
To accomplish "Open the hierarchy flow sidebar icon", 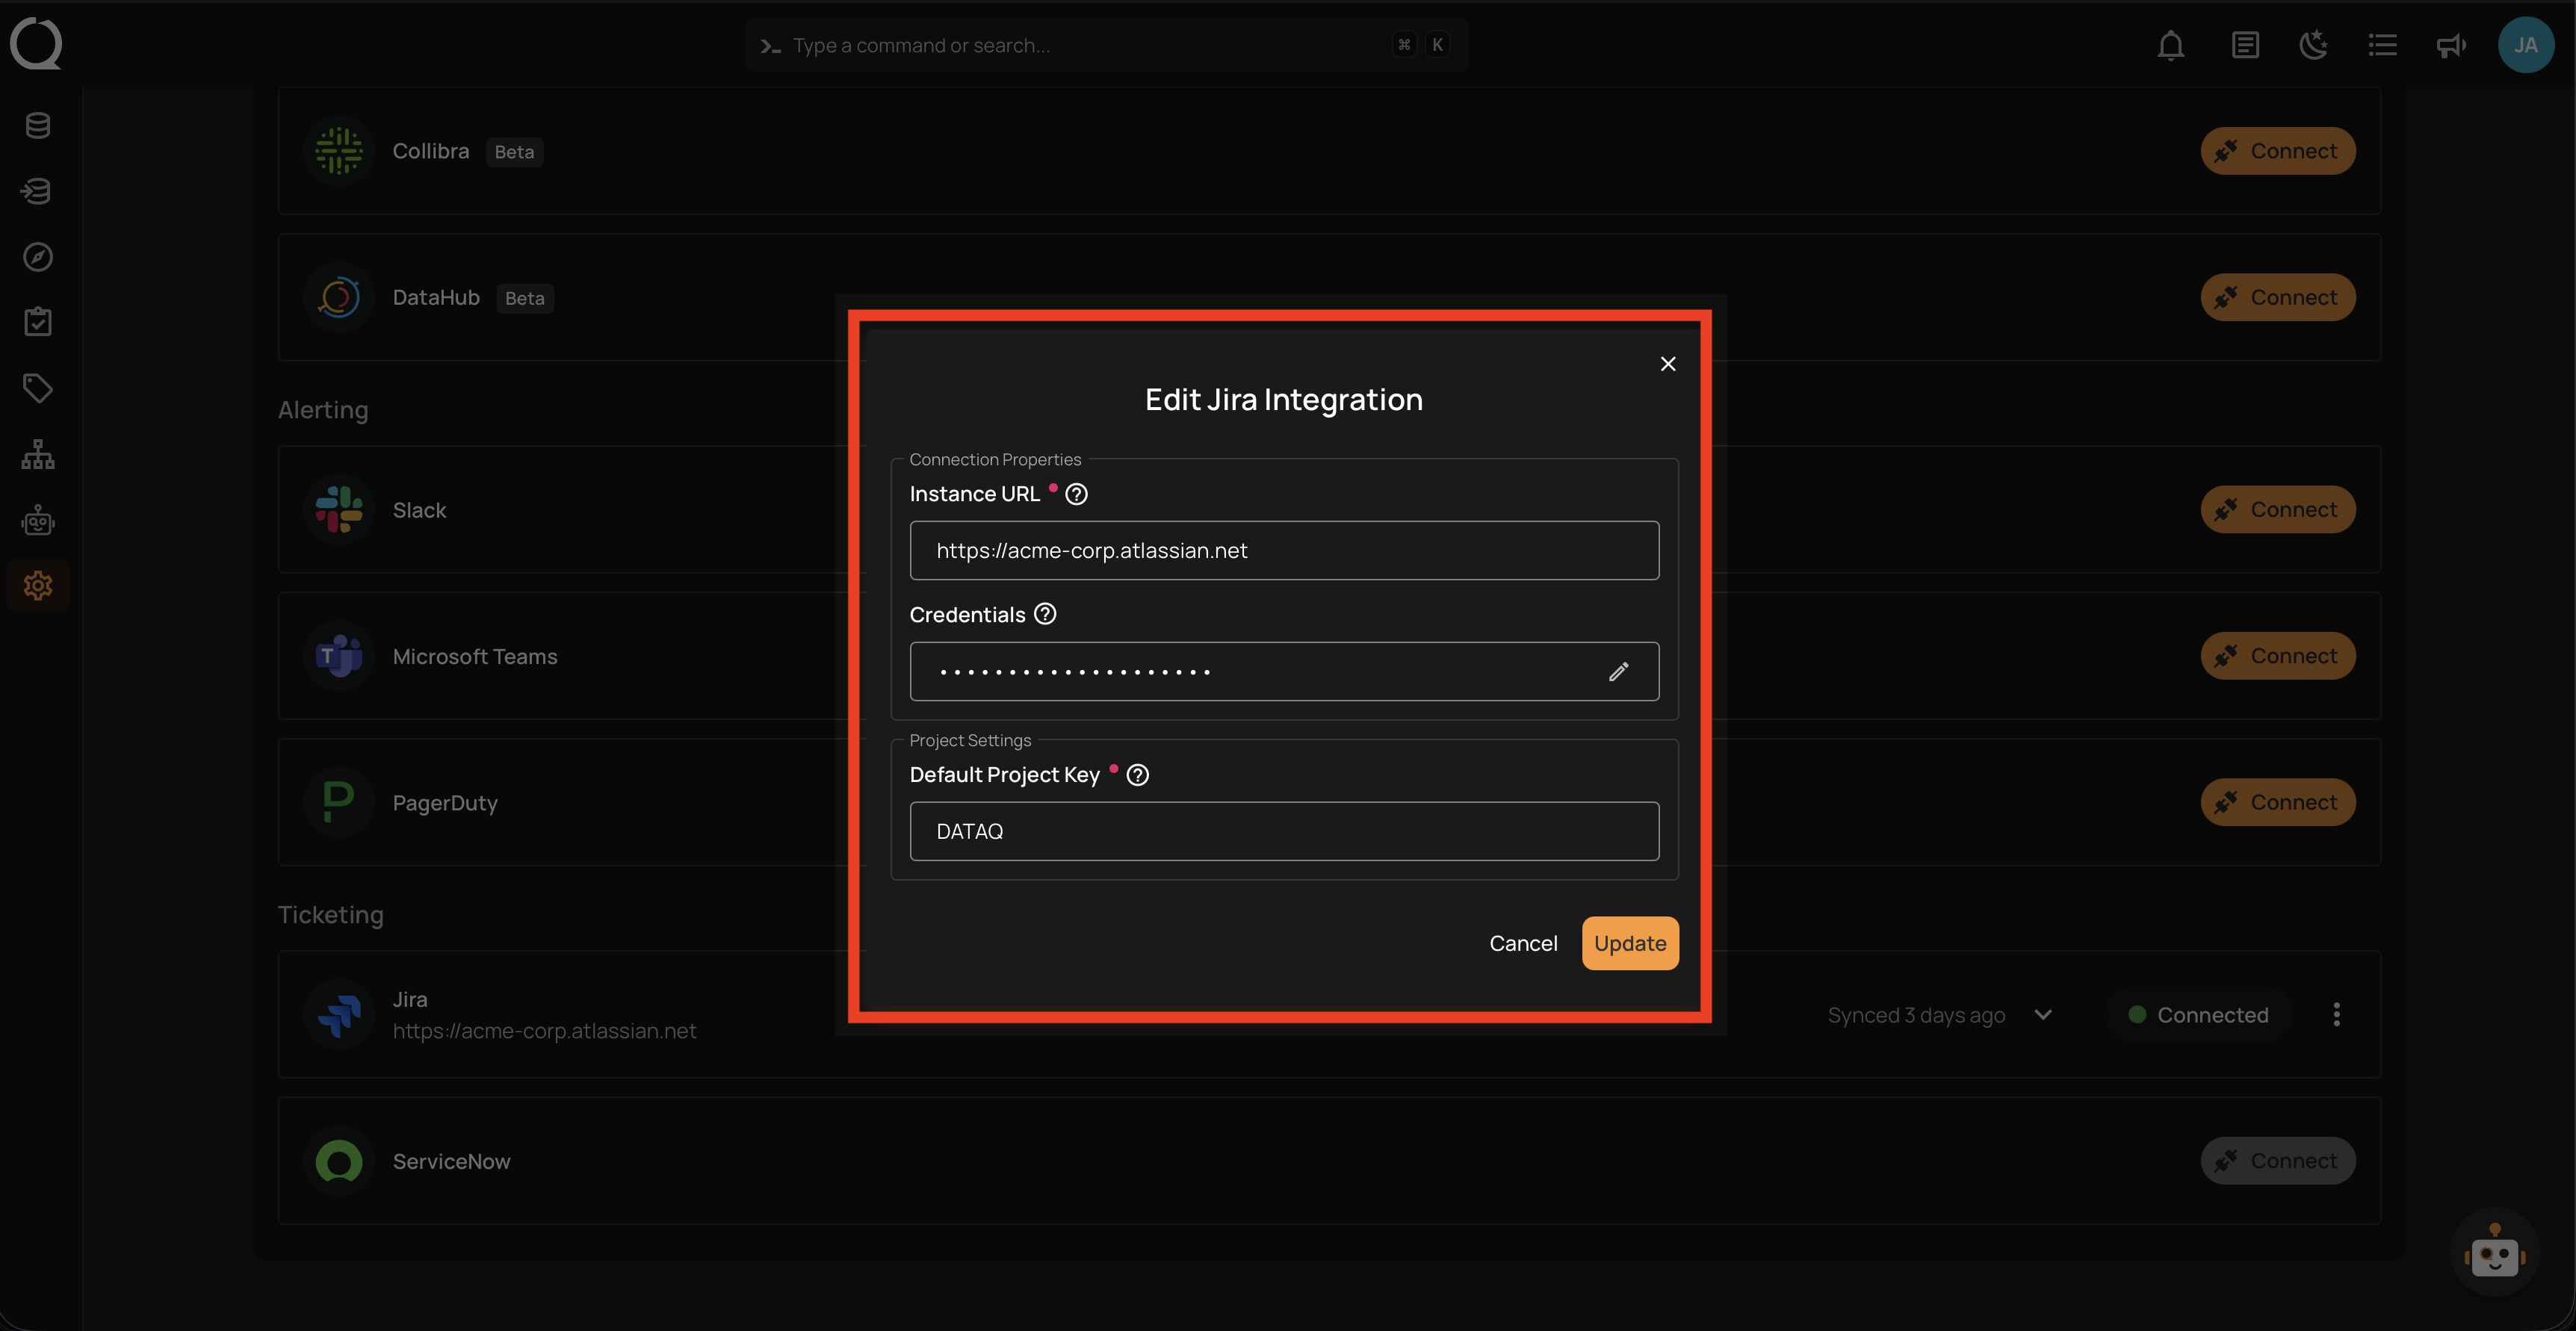I will pyautogui.click(x=38, y=454).
